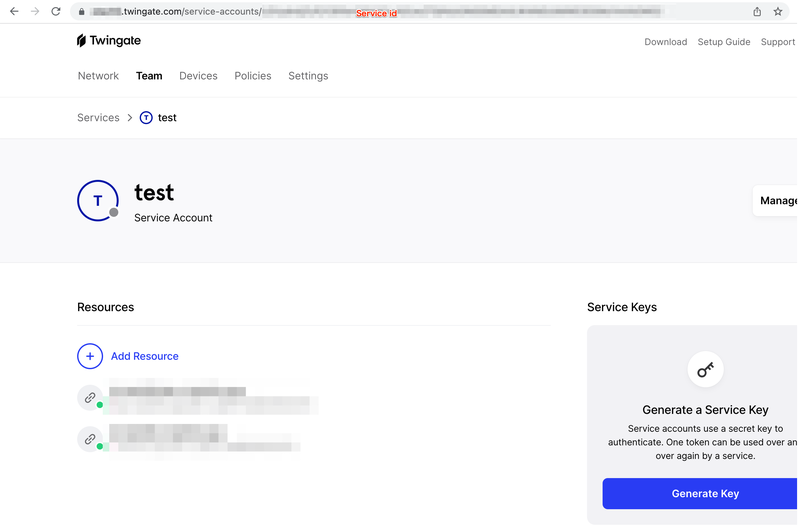
Task: Click the Support link
Action: (x=778, y=42)
